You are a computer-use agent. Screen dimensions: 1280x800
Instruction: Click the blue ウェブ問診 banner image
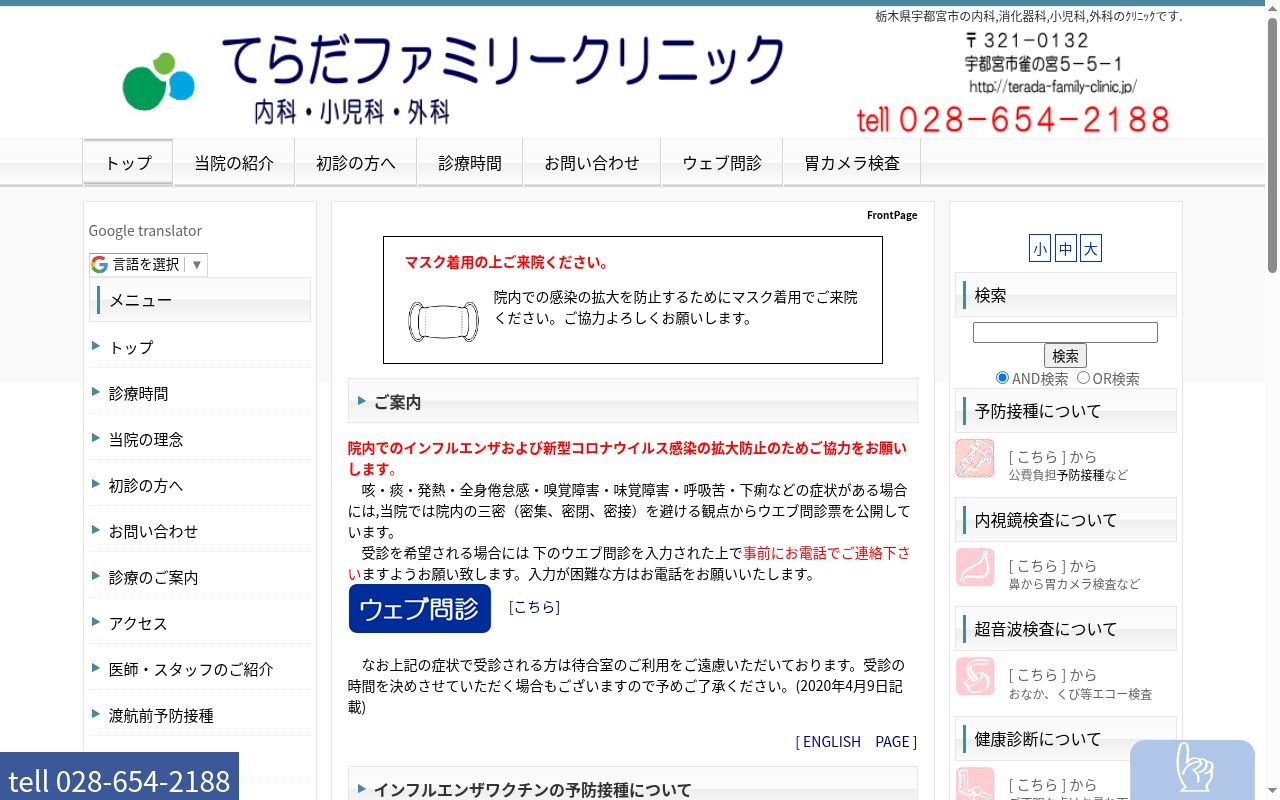pyautogui.click(x=420, y=608)
